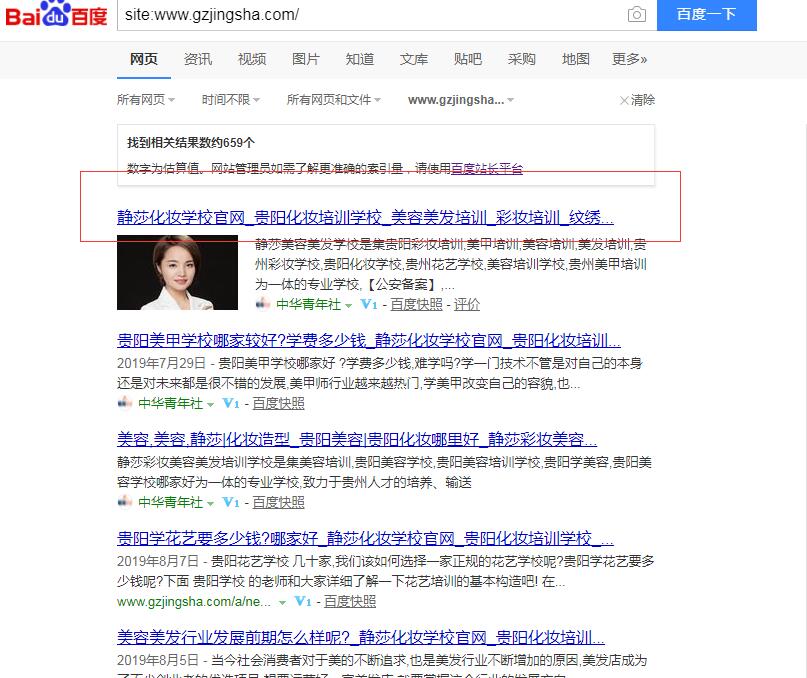Viewport: 807px width, 678px height.
Task: Open the www.gzjingsha... site filter dropdown
Action: (461, 99)
